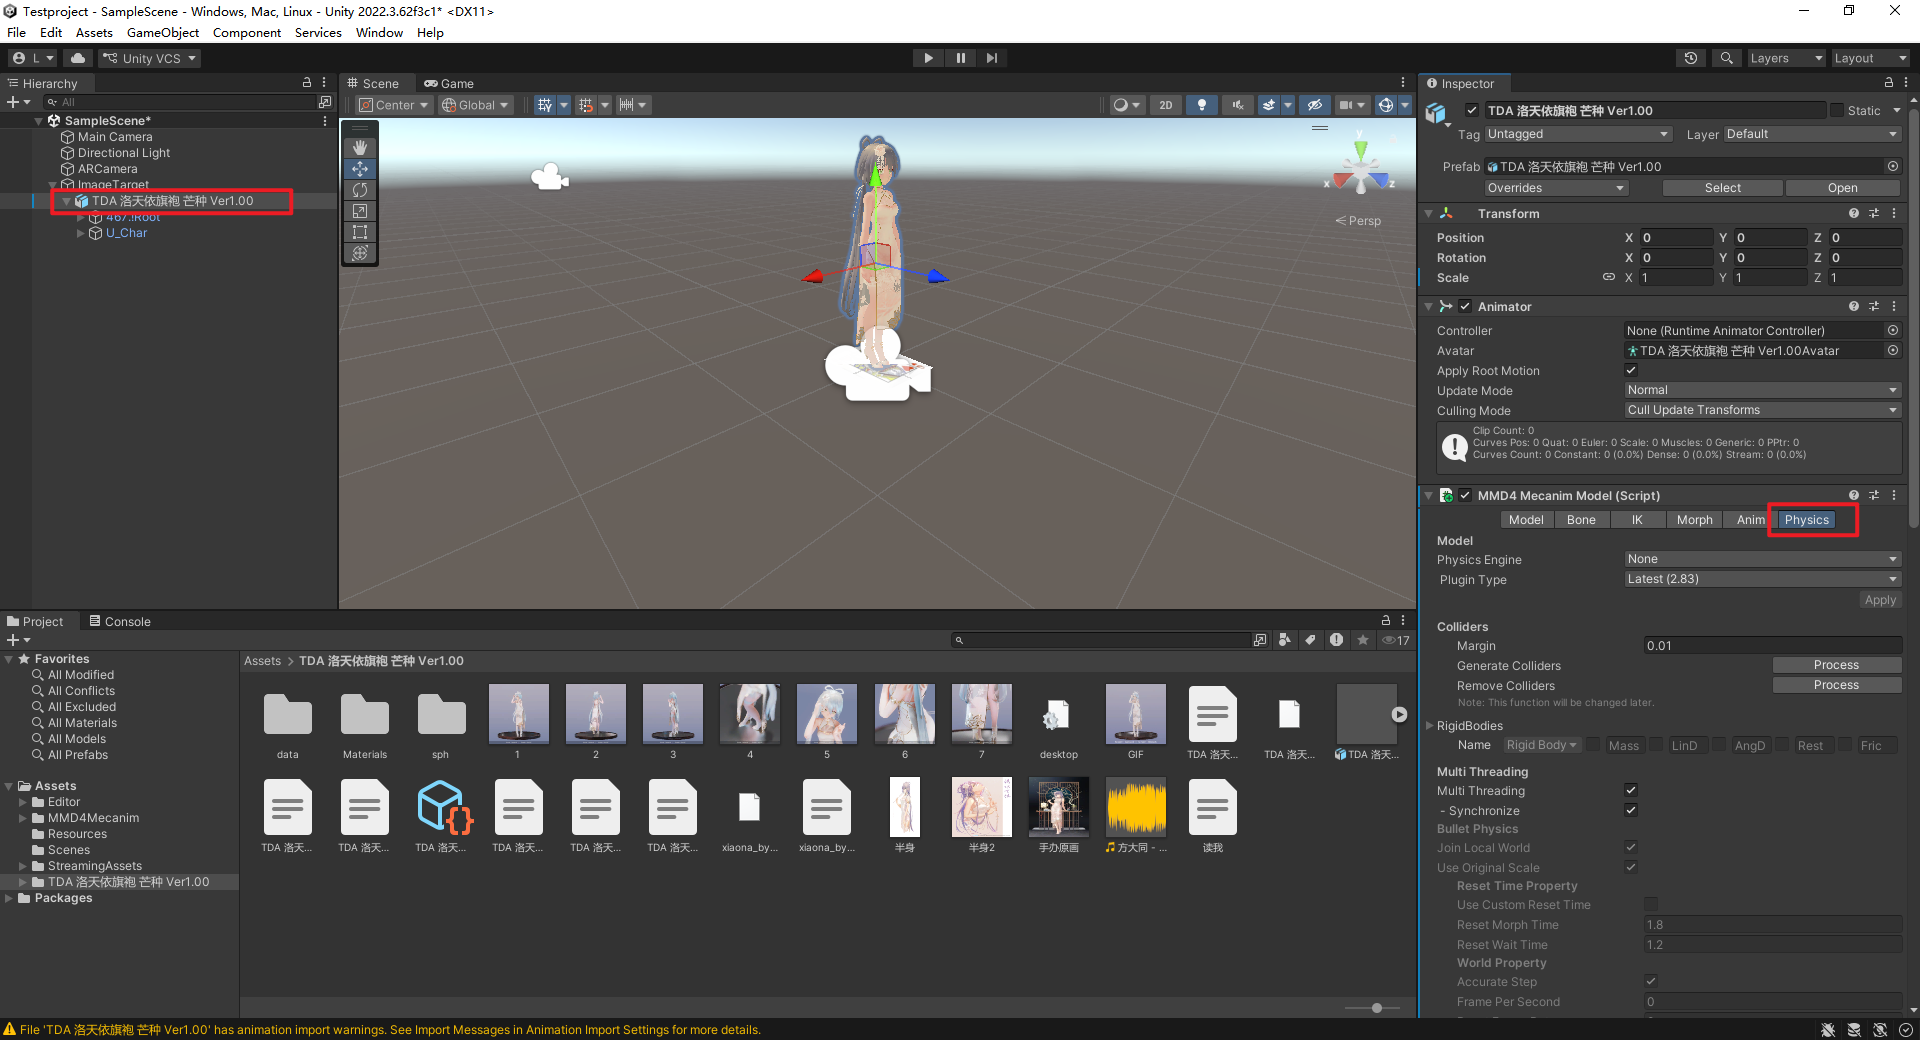1920x1040 pixels.
Task: Adjust the Project icon size slider
Action: click(x=1377, y=1008)
